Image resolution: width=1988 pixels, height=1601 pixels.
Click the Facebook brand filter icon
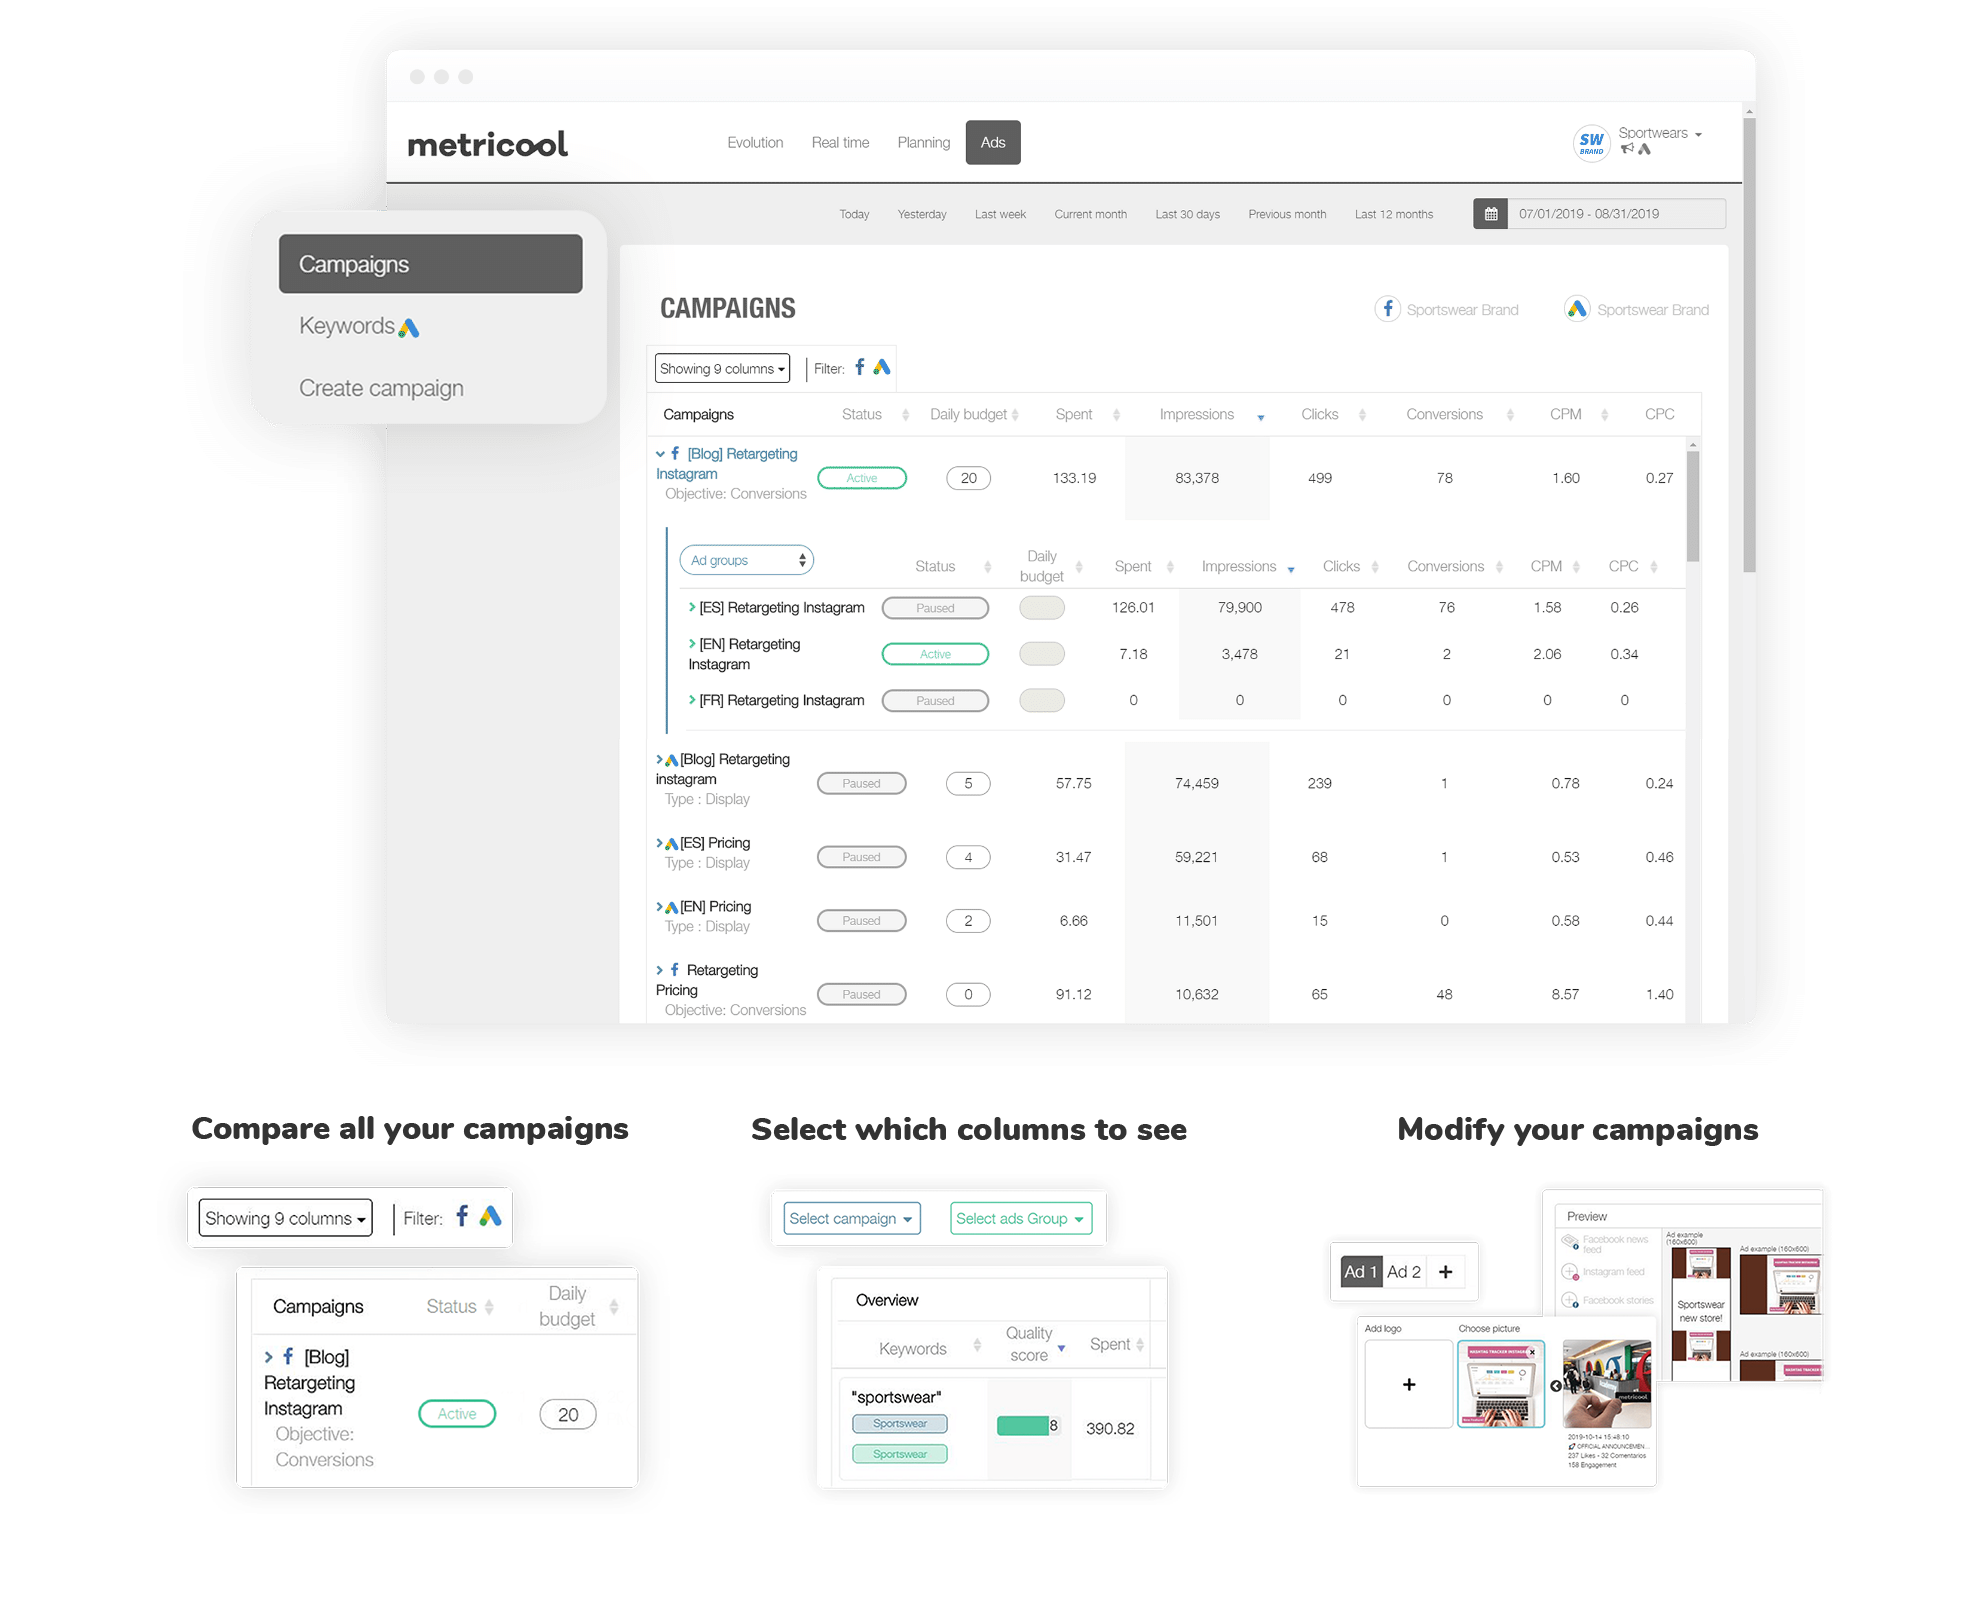coord(861,368)
